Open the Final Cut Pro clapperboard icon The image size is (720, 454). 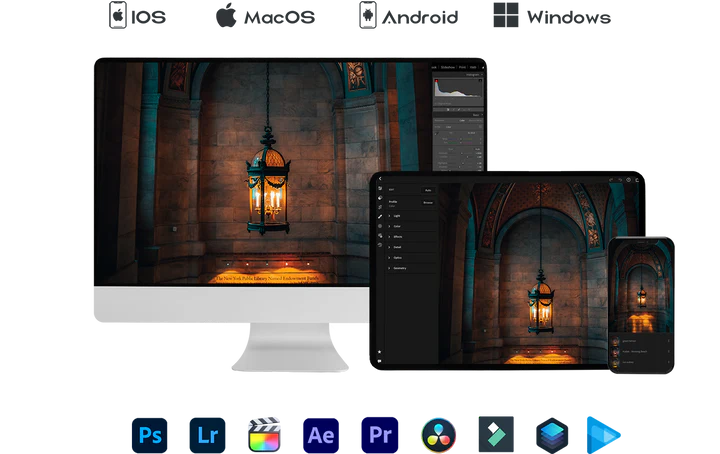pyautogui.click(x=264, y=434)
